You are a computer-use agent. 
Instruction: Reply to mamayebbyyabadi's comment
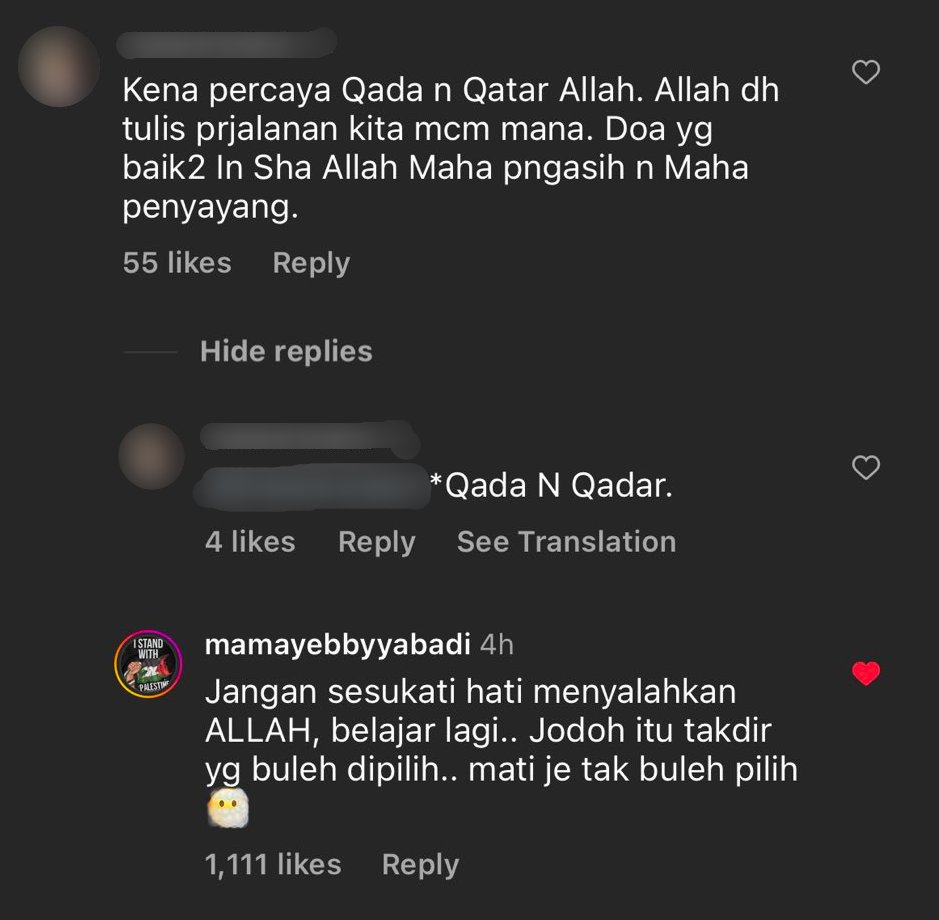(421, 865)
